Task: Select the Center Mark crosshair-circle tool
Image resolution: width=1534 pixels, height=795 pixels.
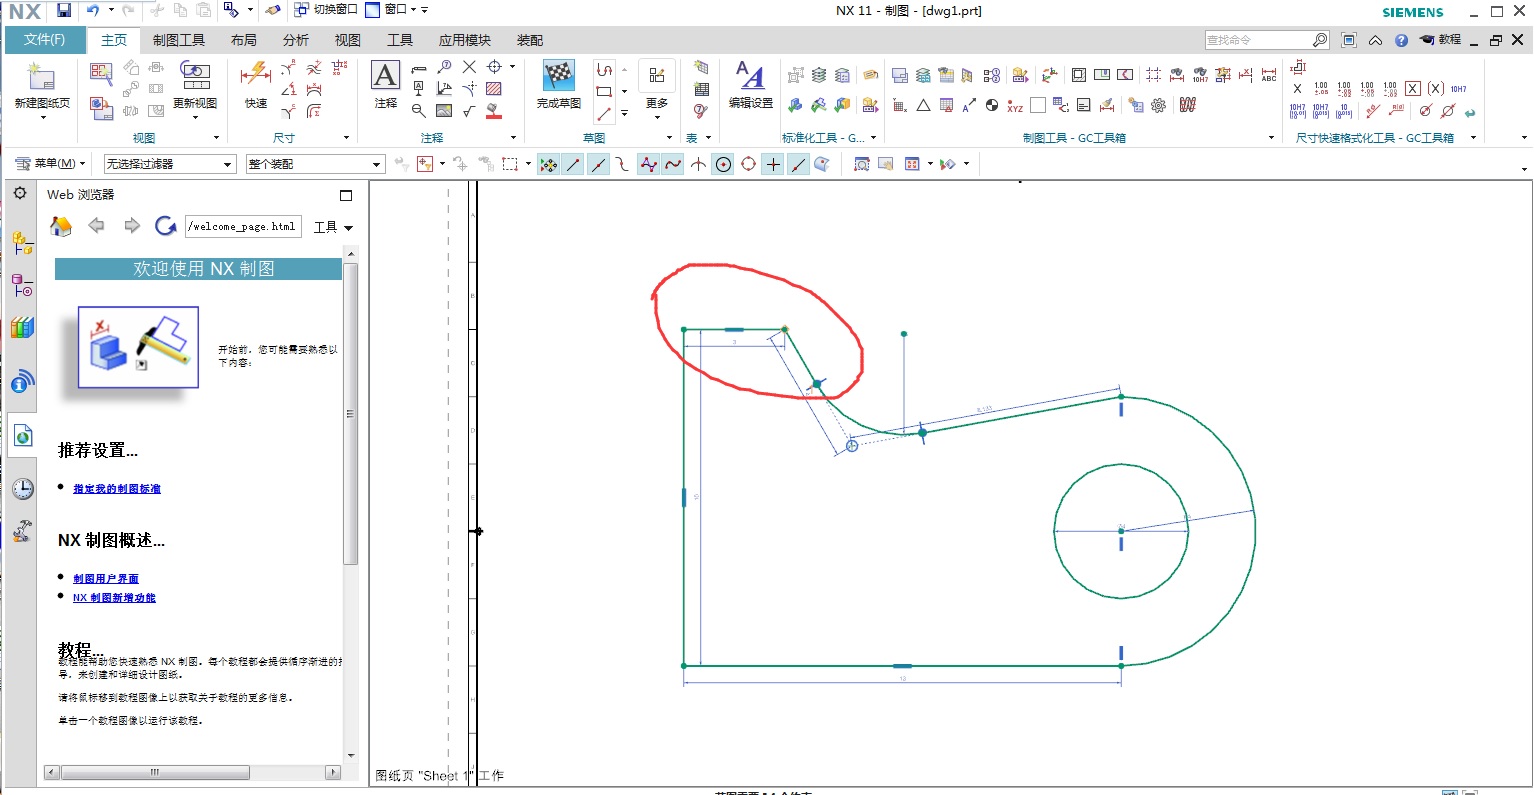Action: pyautogui.click(x=494, y=67)
